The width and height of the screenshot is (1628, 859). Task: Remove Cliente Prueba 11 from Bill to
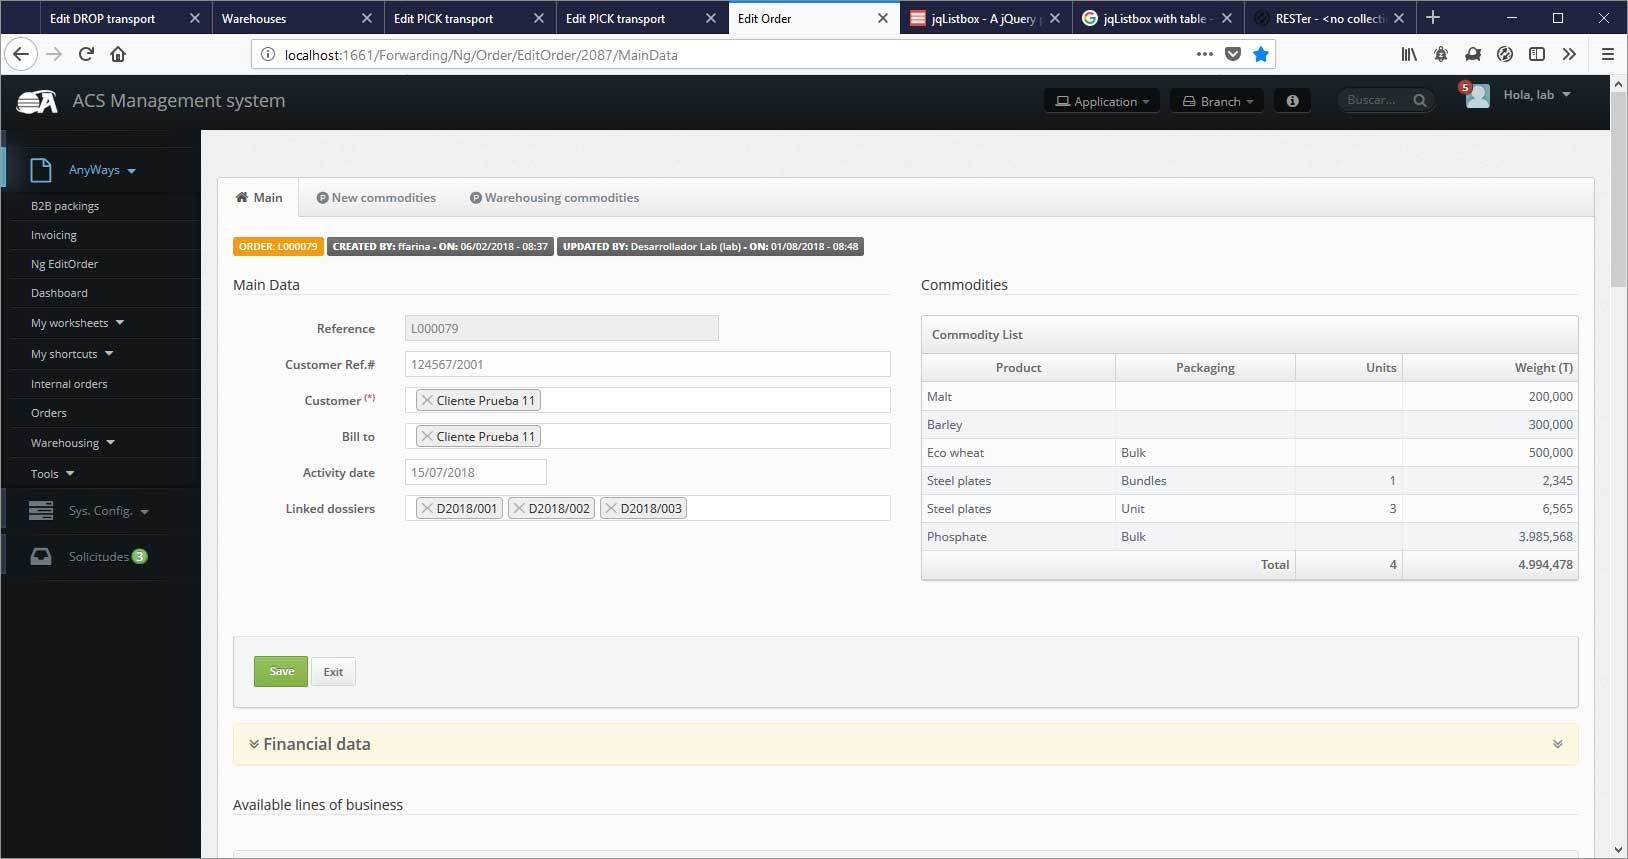pyautogui.click(x=427, y=436)
